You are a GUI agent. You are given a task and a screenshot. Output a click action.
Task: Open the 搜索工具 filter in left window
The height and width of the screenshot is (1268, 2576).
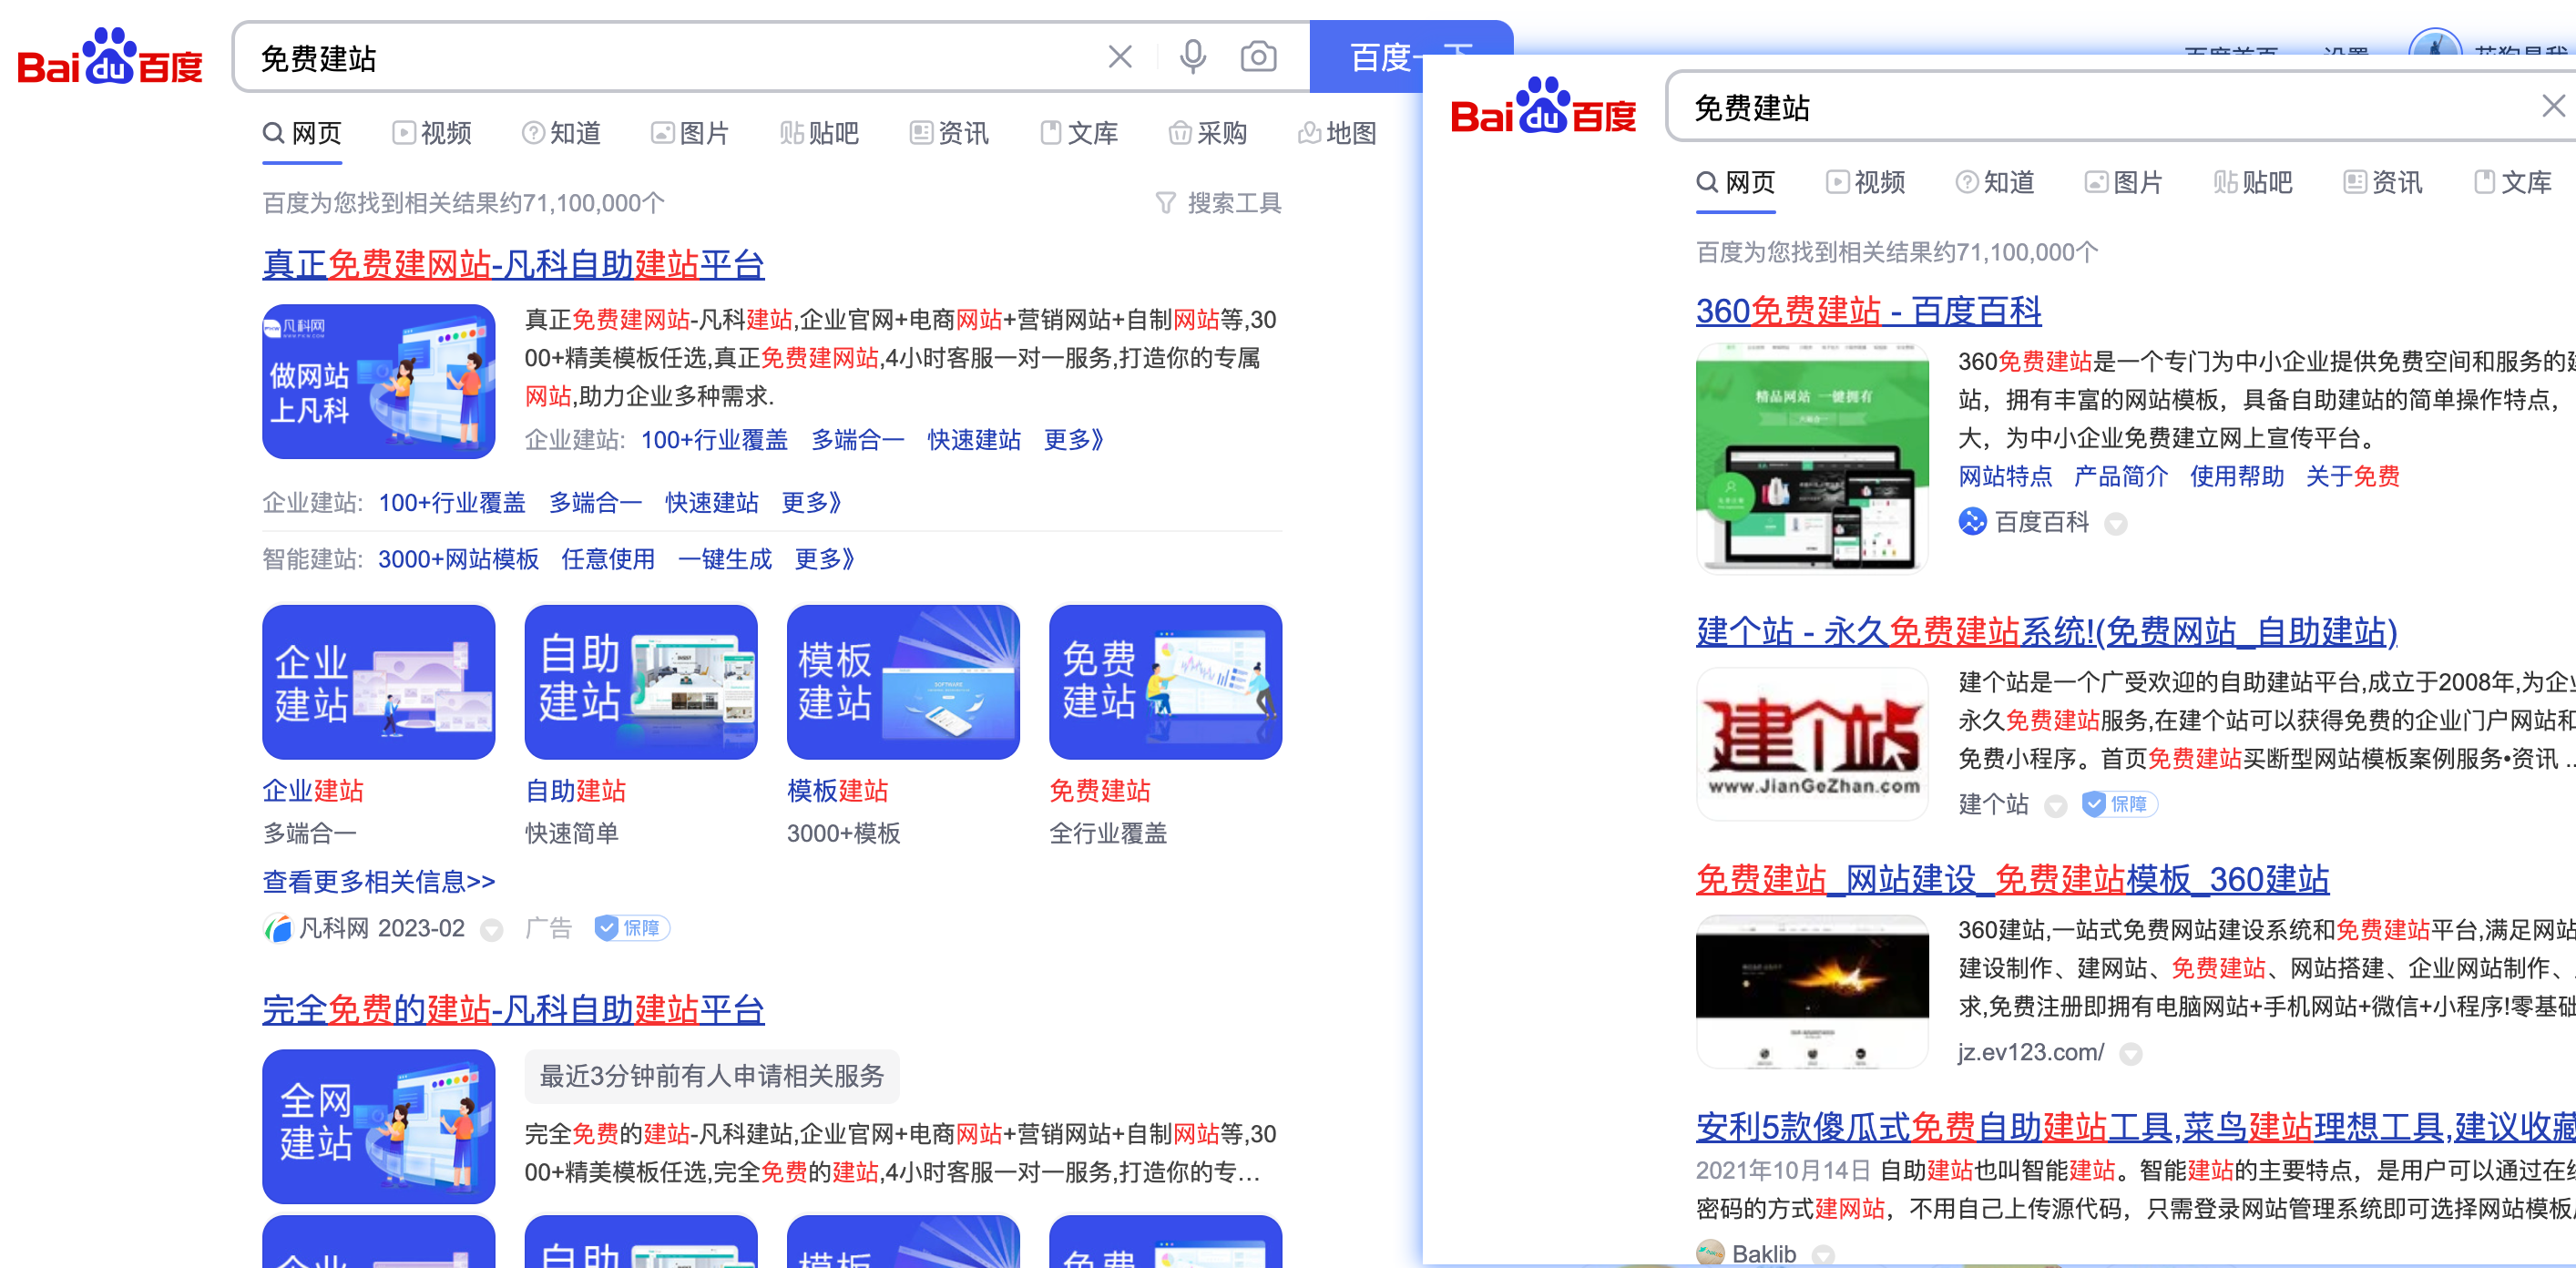click(x=1218, y=203)
